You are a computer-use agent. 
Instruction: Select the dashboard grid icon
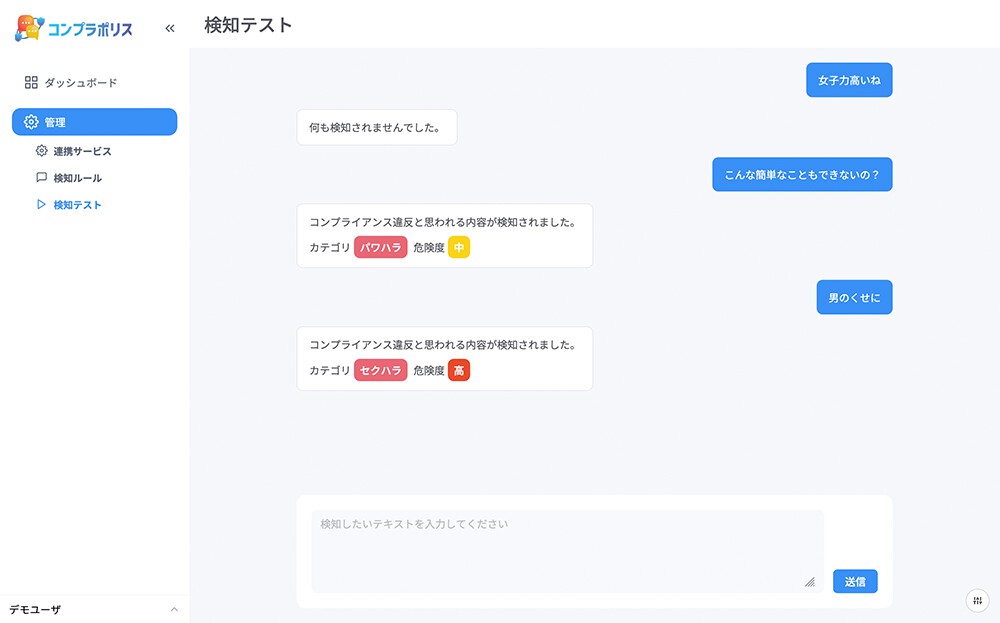31,82
